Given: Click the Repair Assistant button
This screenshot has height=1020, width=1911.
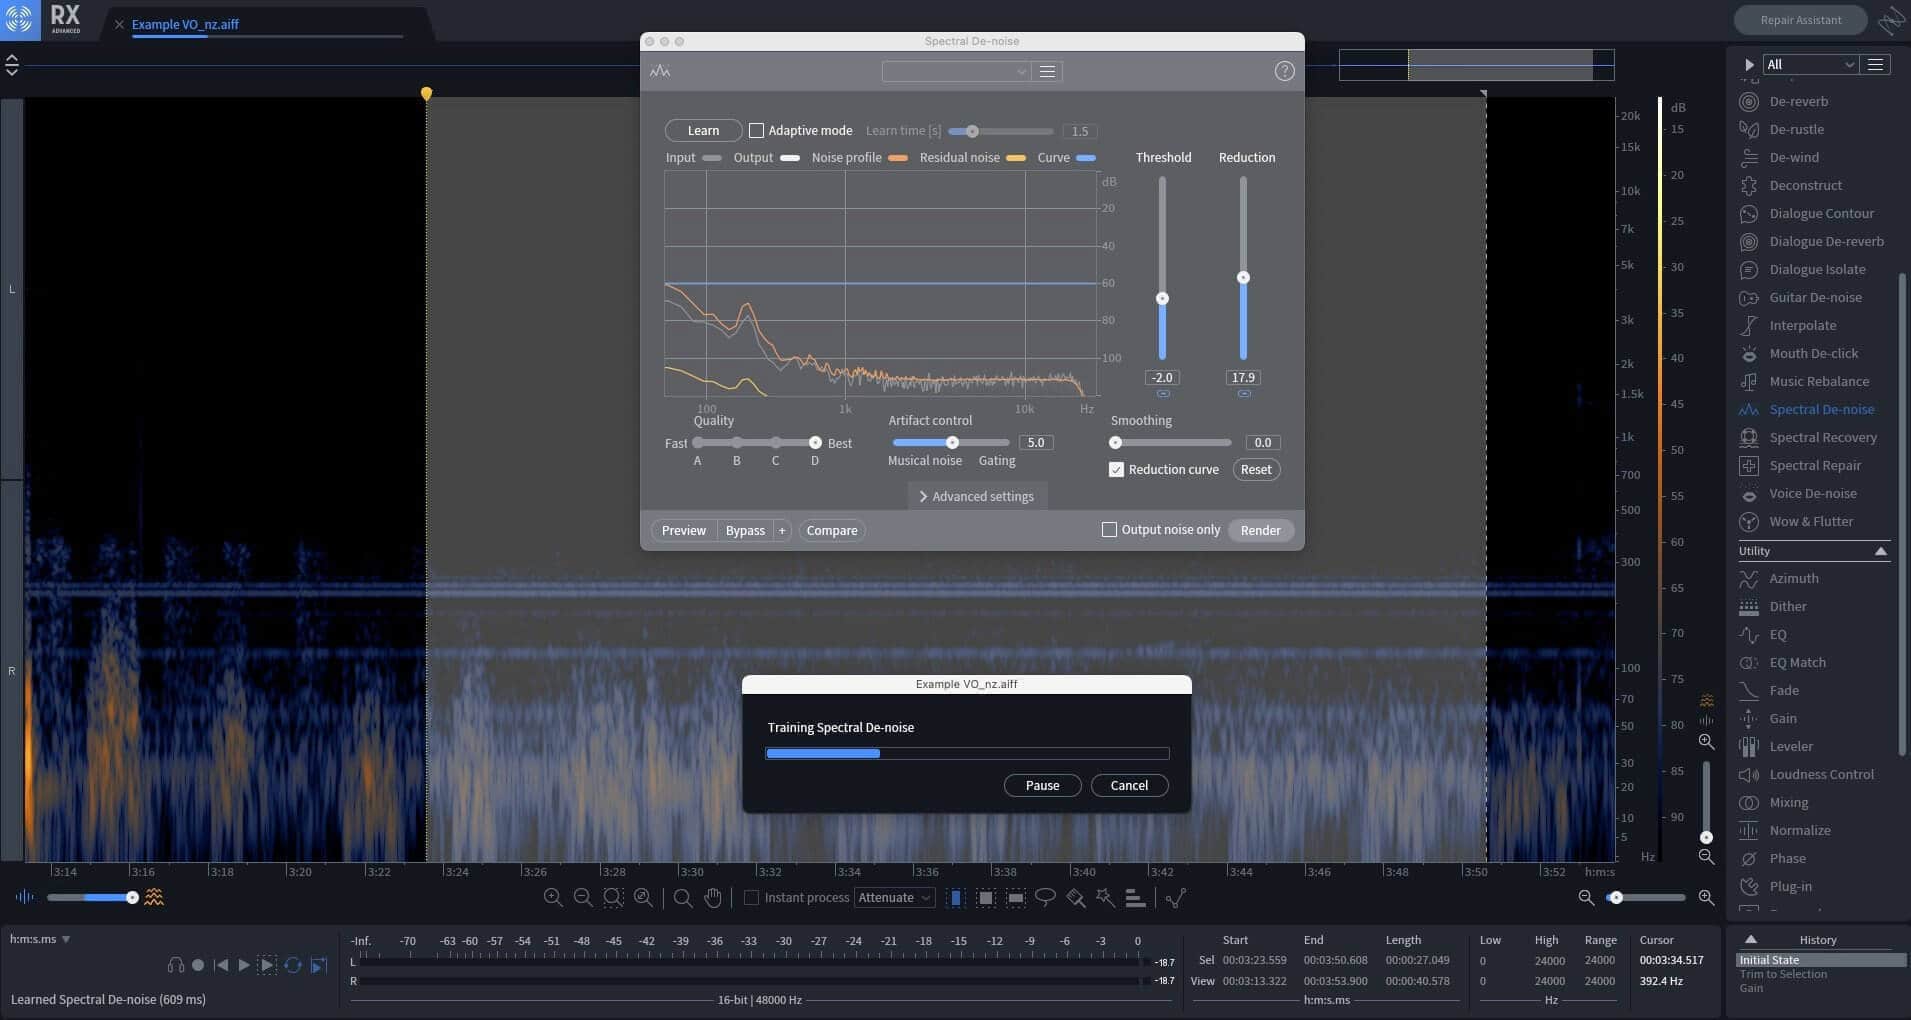Looking at the screenshot, I should coord(1800,20).
